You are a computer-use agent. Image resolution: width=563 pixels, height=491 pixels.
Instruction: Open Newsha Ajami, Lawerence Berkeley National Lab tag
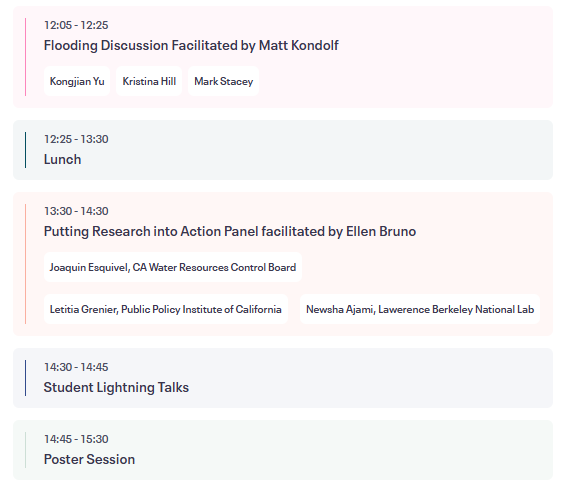pyautogui.click(x=420, y=309)
